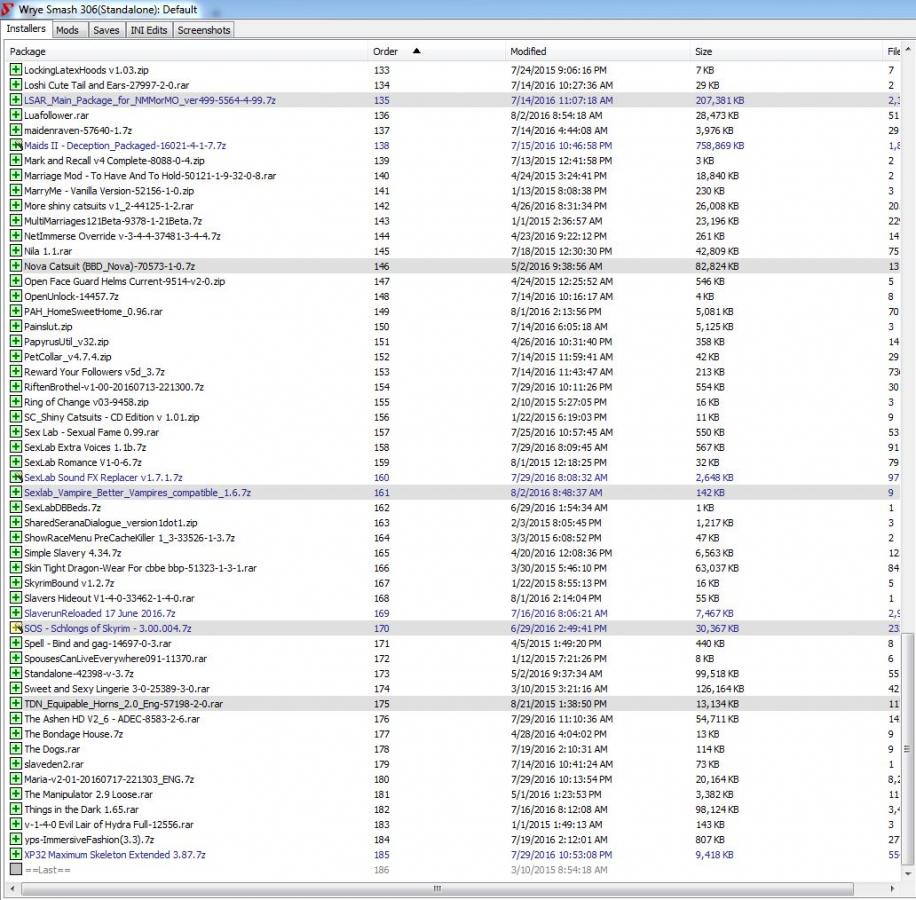
Task: Toggle checkbox for LSAR_Main_Package
Action: pyautogui.click(x=16, y=100)
